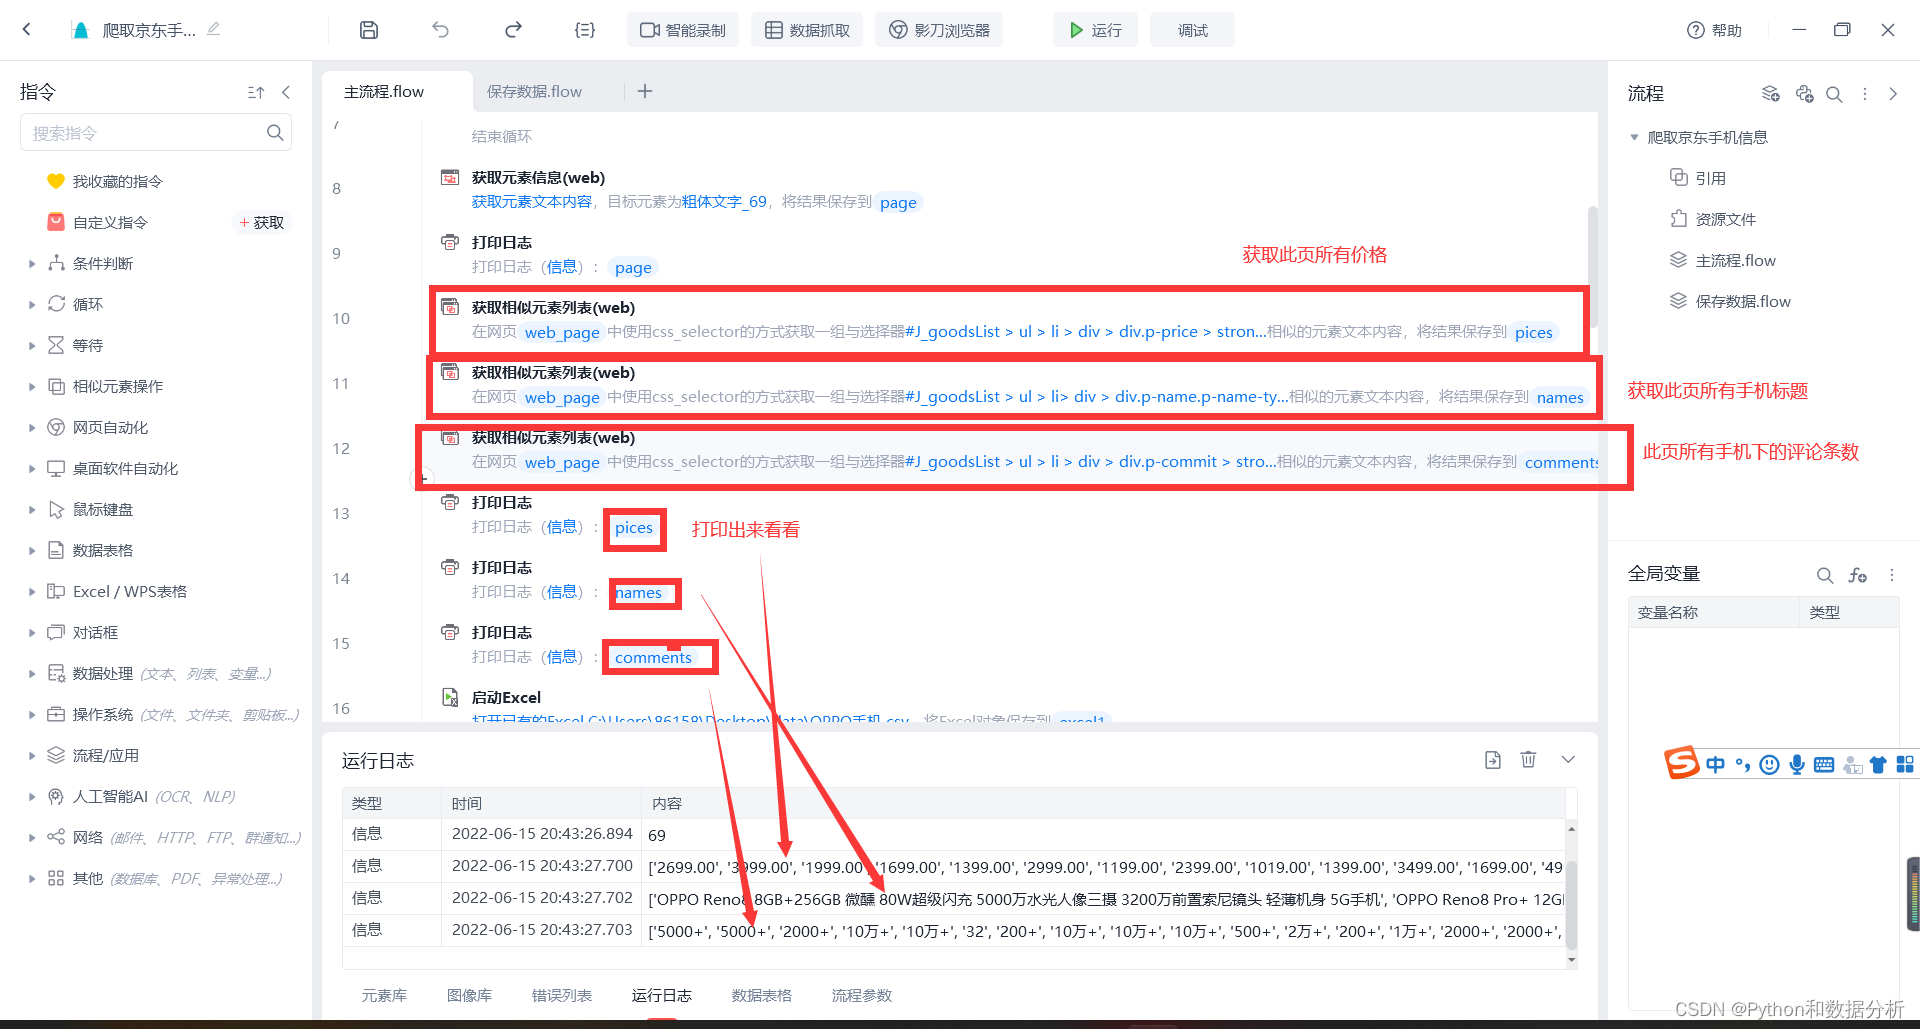
Task: Expand the Excel / WPS表格 category
Action: point(32,591)
